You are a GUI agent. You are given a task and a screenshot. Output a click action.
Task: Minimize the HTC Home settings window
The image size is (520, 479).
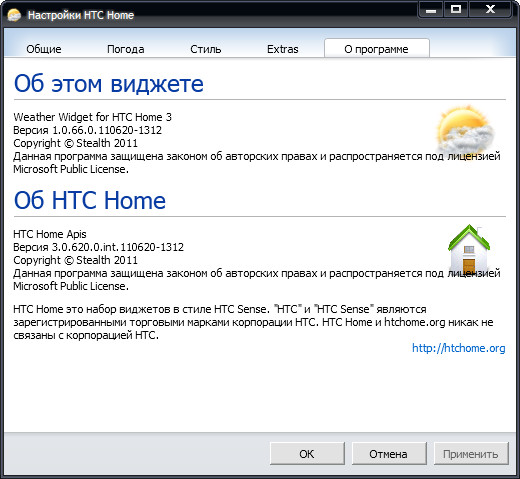pyautogui.click(x=431, y=10)
